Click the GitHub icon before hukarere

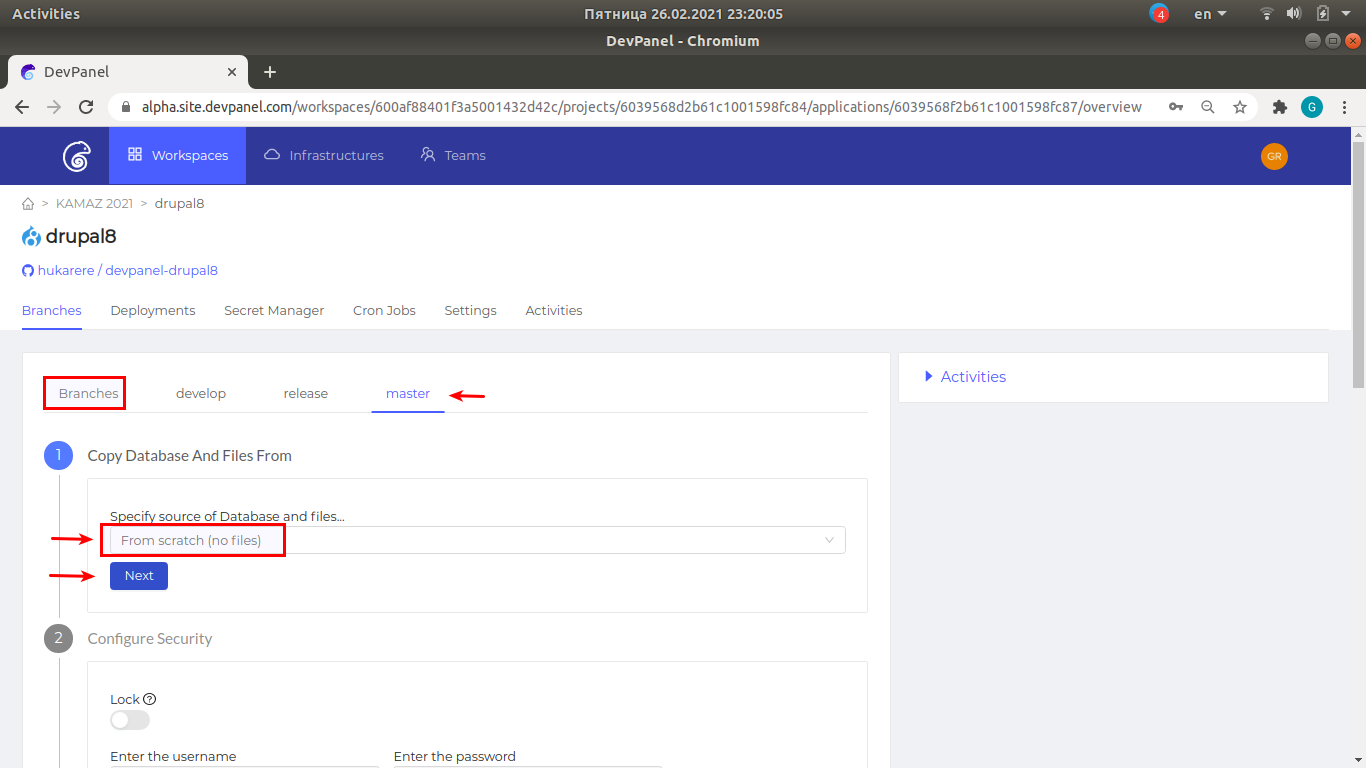click(27, 270)
